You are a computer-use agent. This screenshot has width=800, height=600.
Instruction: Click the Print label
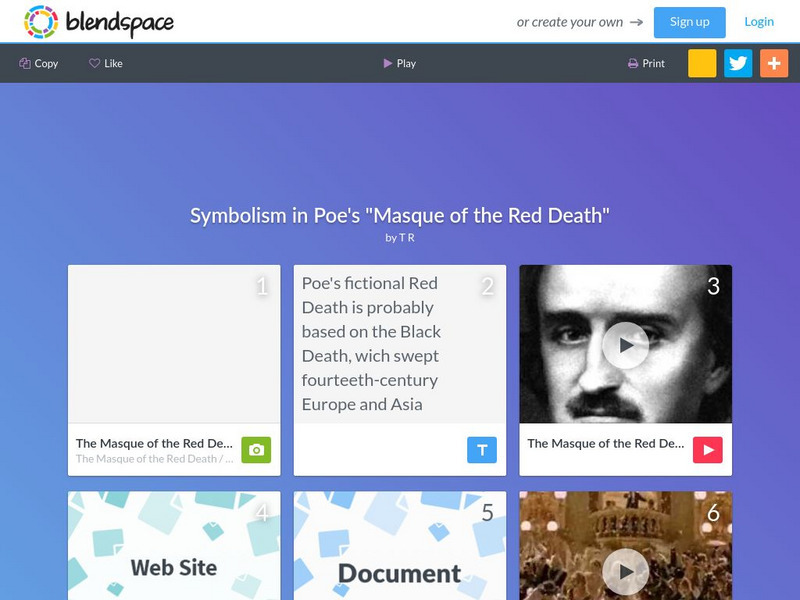click(653, 63)
